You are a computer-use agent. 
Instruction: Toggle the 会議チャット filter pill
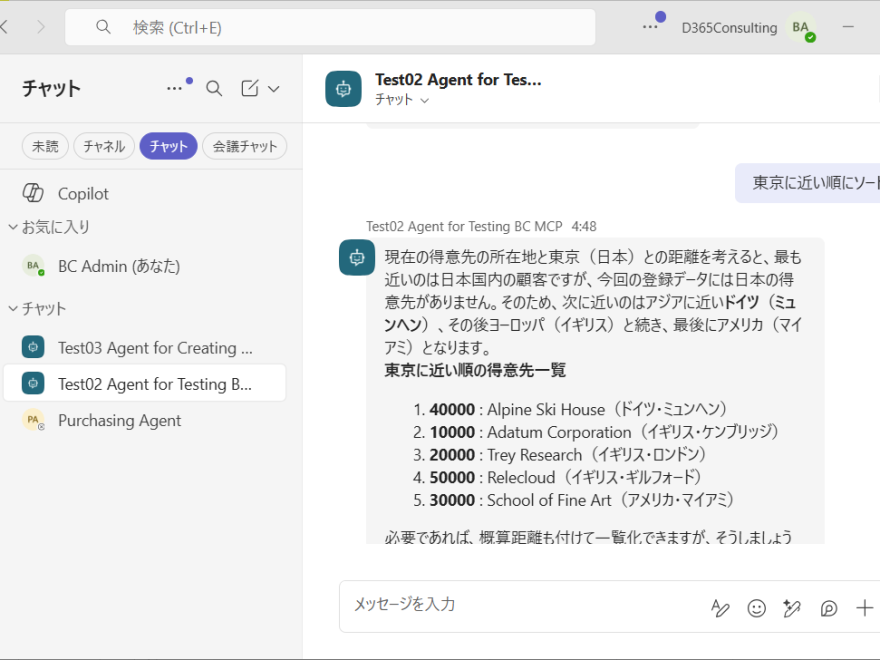(244, 146)
